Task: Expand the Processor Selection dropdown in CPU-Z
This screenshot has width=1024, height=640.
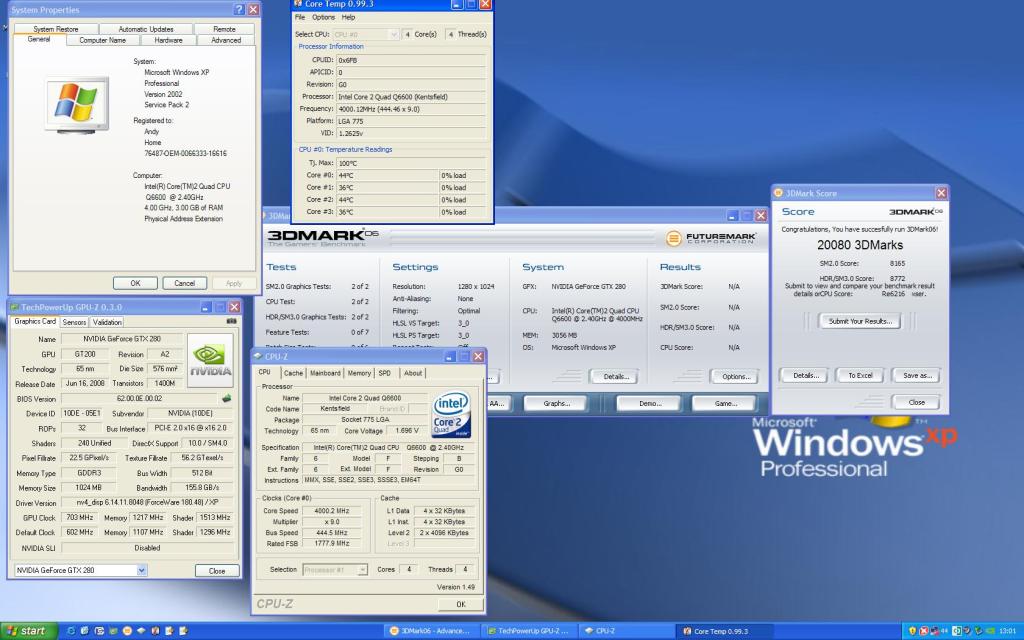Action: 361,569
